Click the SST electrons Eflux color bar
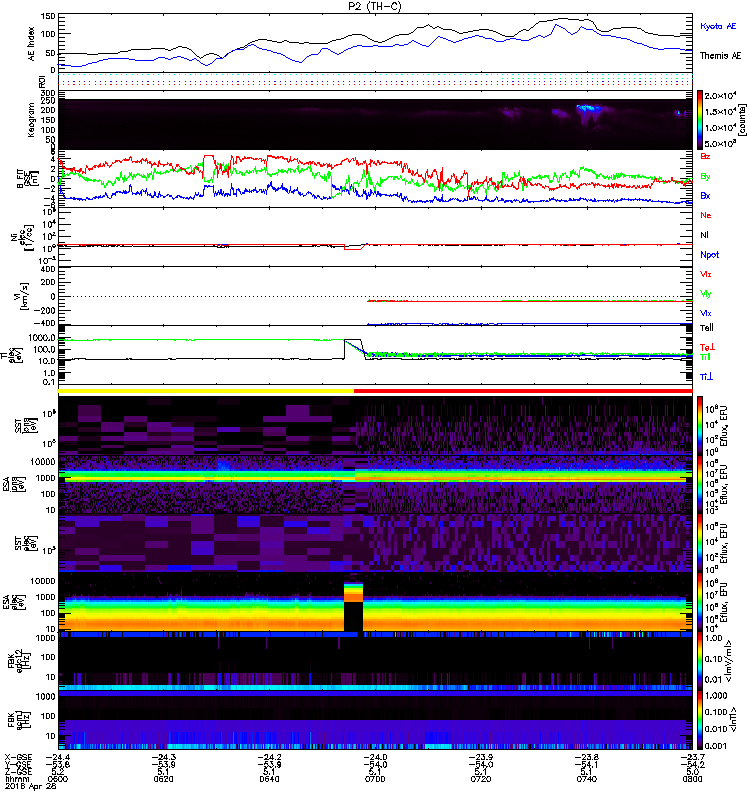Screen dimensions: 750x800 tap(700, 543)
